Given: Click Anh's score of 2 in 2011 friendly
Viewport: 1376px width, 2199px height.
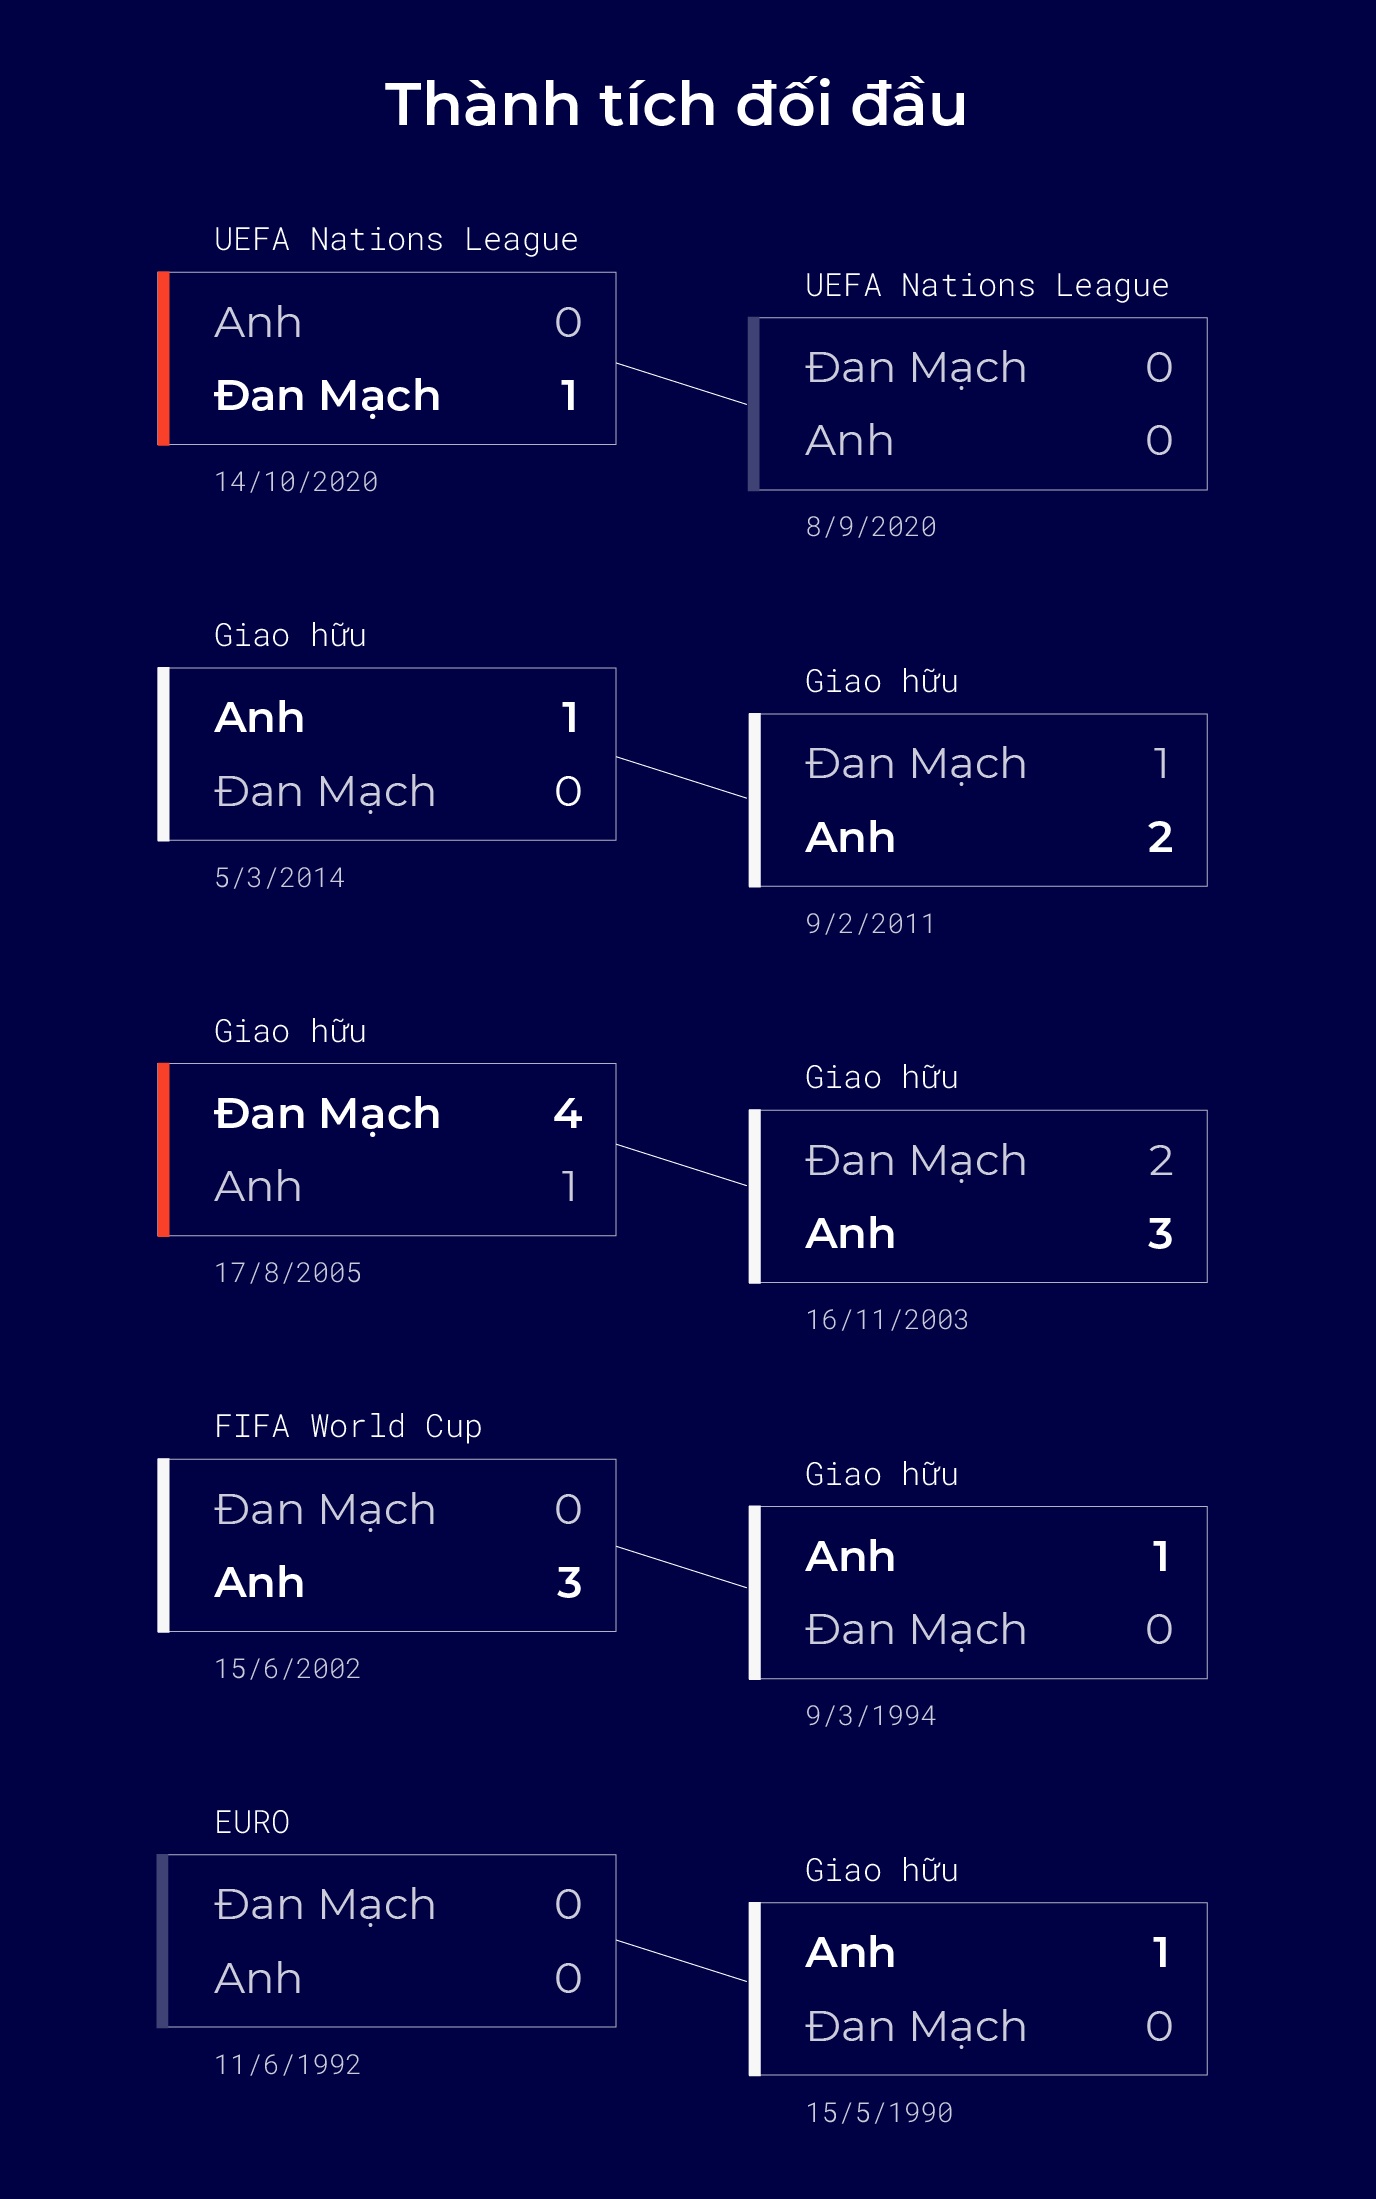Looking at the screenshot, I should [x=1159, y=837].
